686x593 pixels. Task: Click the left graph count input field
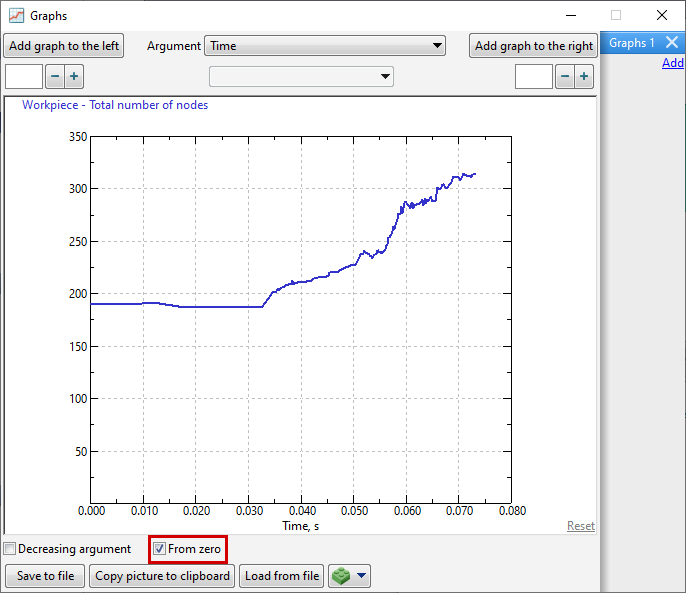click(x=24, y=77)
